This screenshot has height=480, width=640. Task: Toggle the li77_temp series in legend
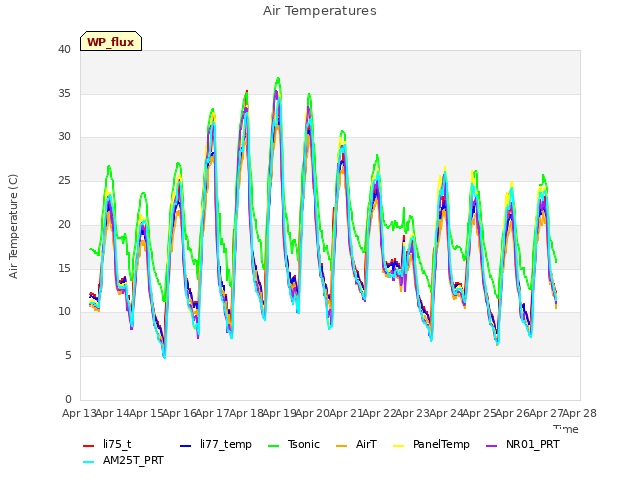[x=216, y=444]
